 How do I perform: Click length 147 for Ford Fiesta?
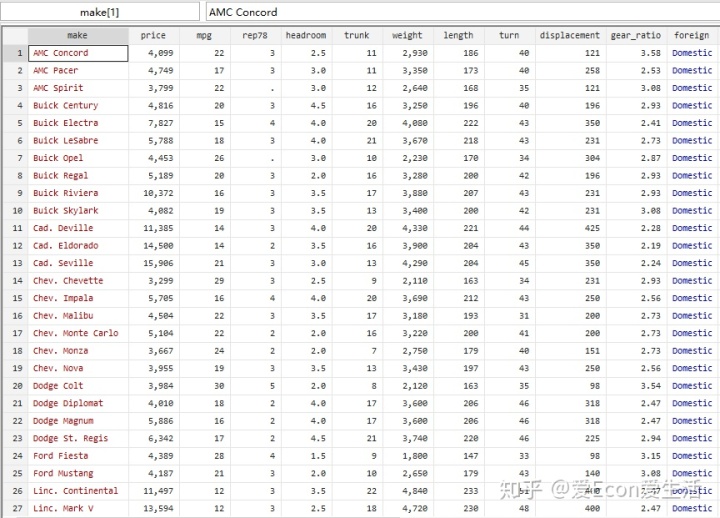tap(459, 456)
